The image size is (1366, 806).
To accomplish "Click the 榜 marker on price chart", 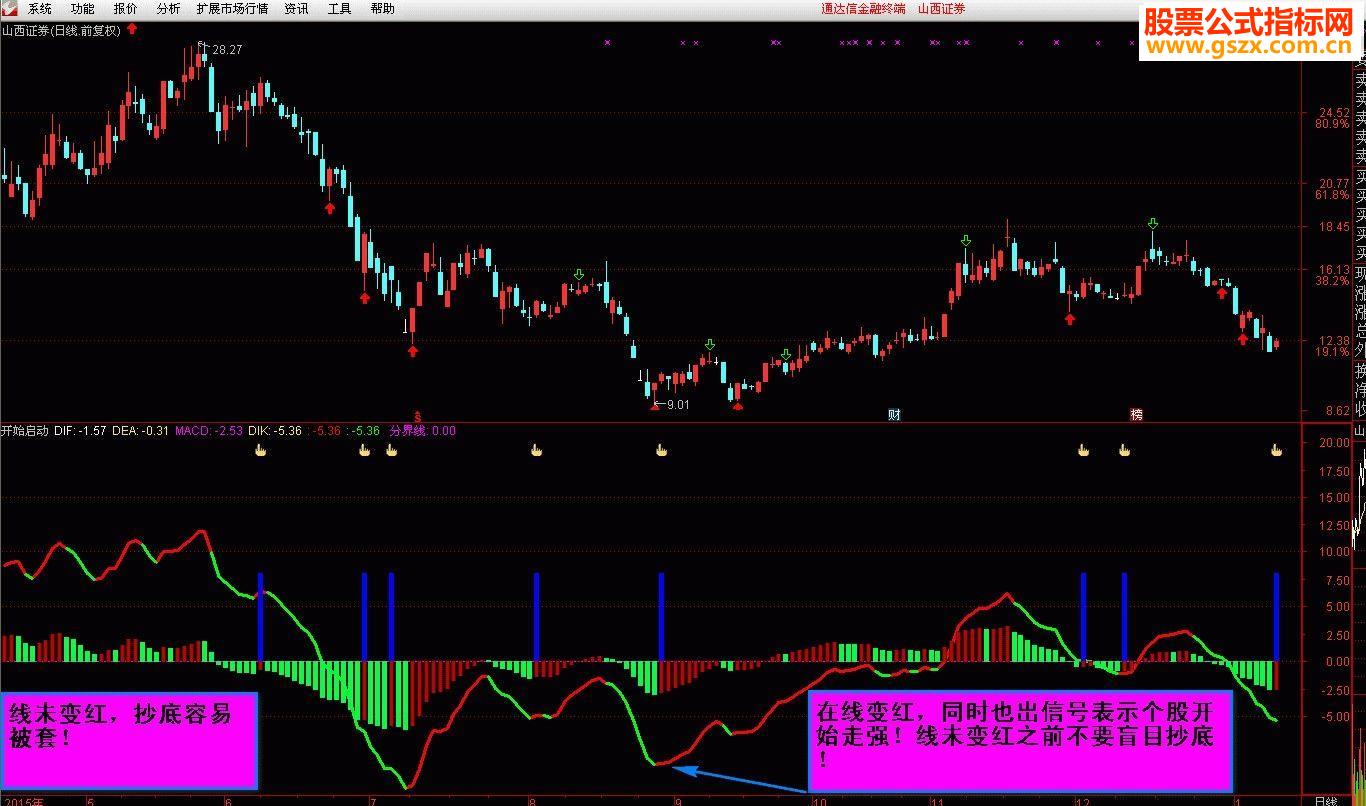I will click(x=1136, y=414).
